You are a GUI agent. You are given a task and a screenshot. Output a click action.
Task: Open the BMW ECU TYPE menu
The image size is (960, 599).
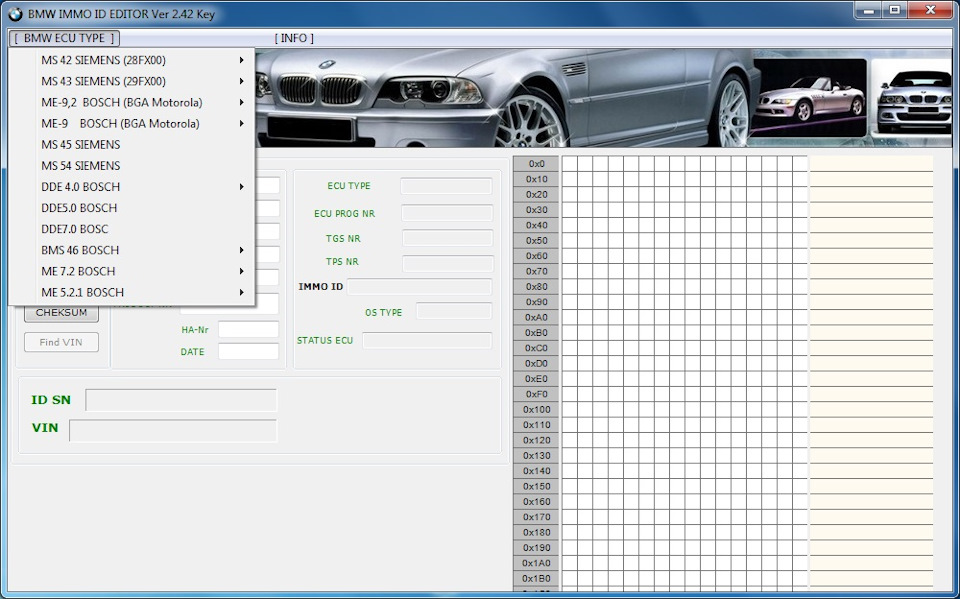click(x=65, y=38)
